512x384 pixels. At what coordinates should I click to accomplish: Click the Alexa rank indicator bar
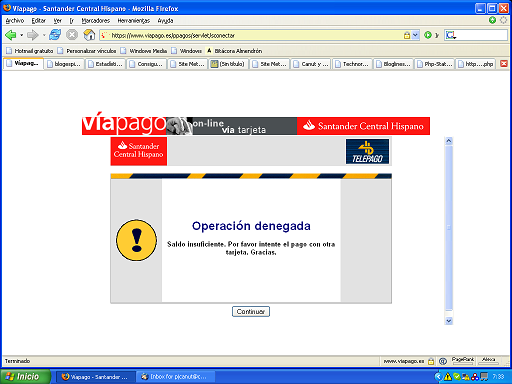[488, 361]
